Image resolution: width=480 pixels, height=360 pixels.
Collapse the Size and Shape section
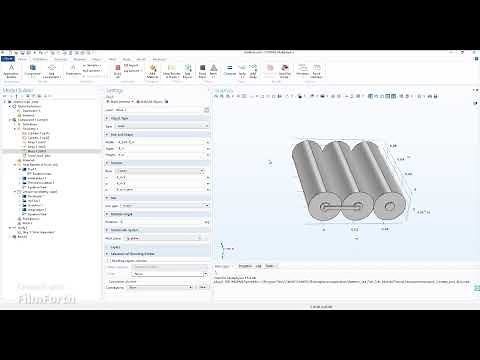107,134
